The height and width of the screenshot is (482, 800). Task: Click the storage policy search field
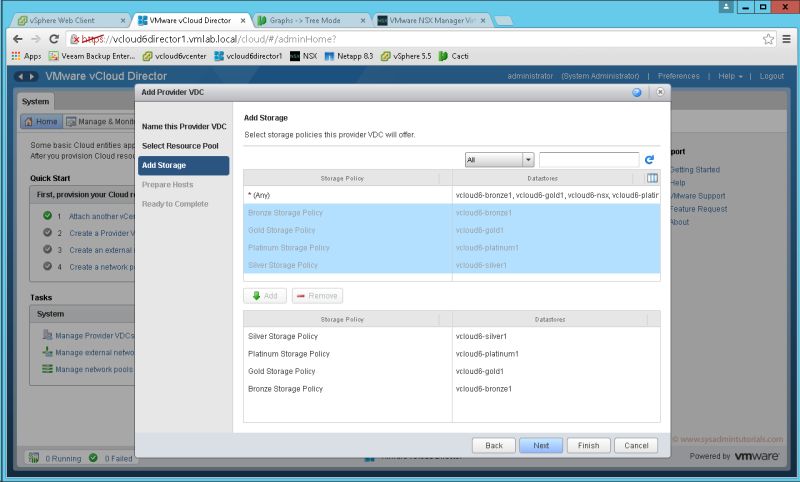click(x=589, y=160)
